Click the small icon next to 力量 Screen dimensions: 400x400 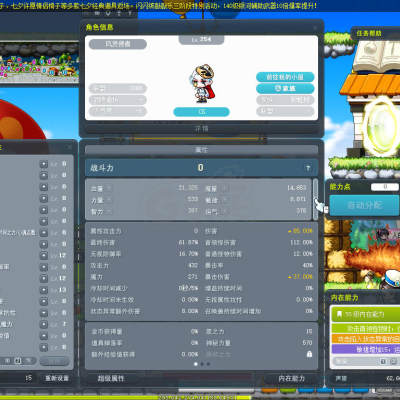pos(109,200)
